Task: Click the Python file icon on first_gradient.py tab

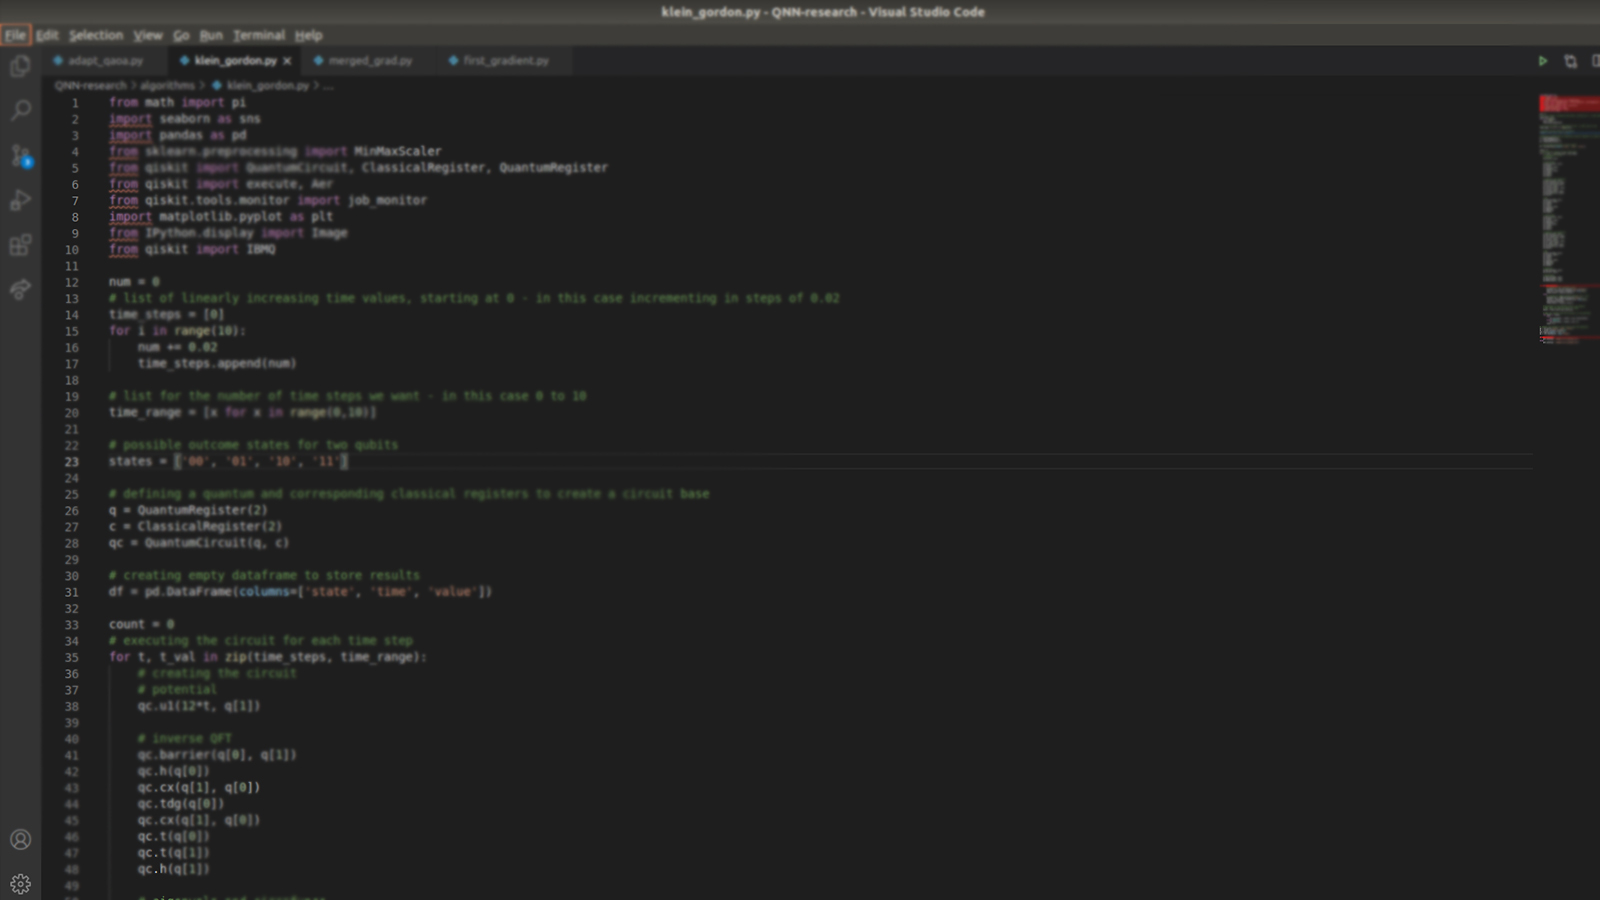Action: (x=453, y=61)
